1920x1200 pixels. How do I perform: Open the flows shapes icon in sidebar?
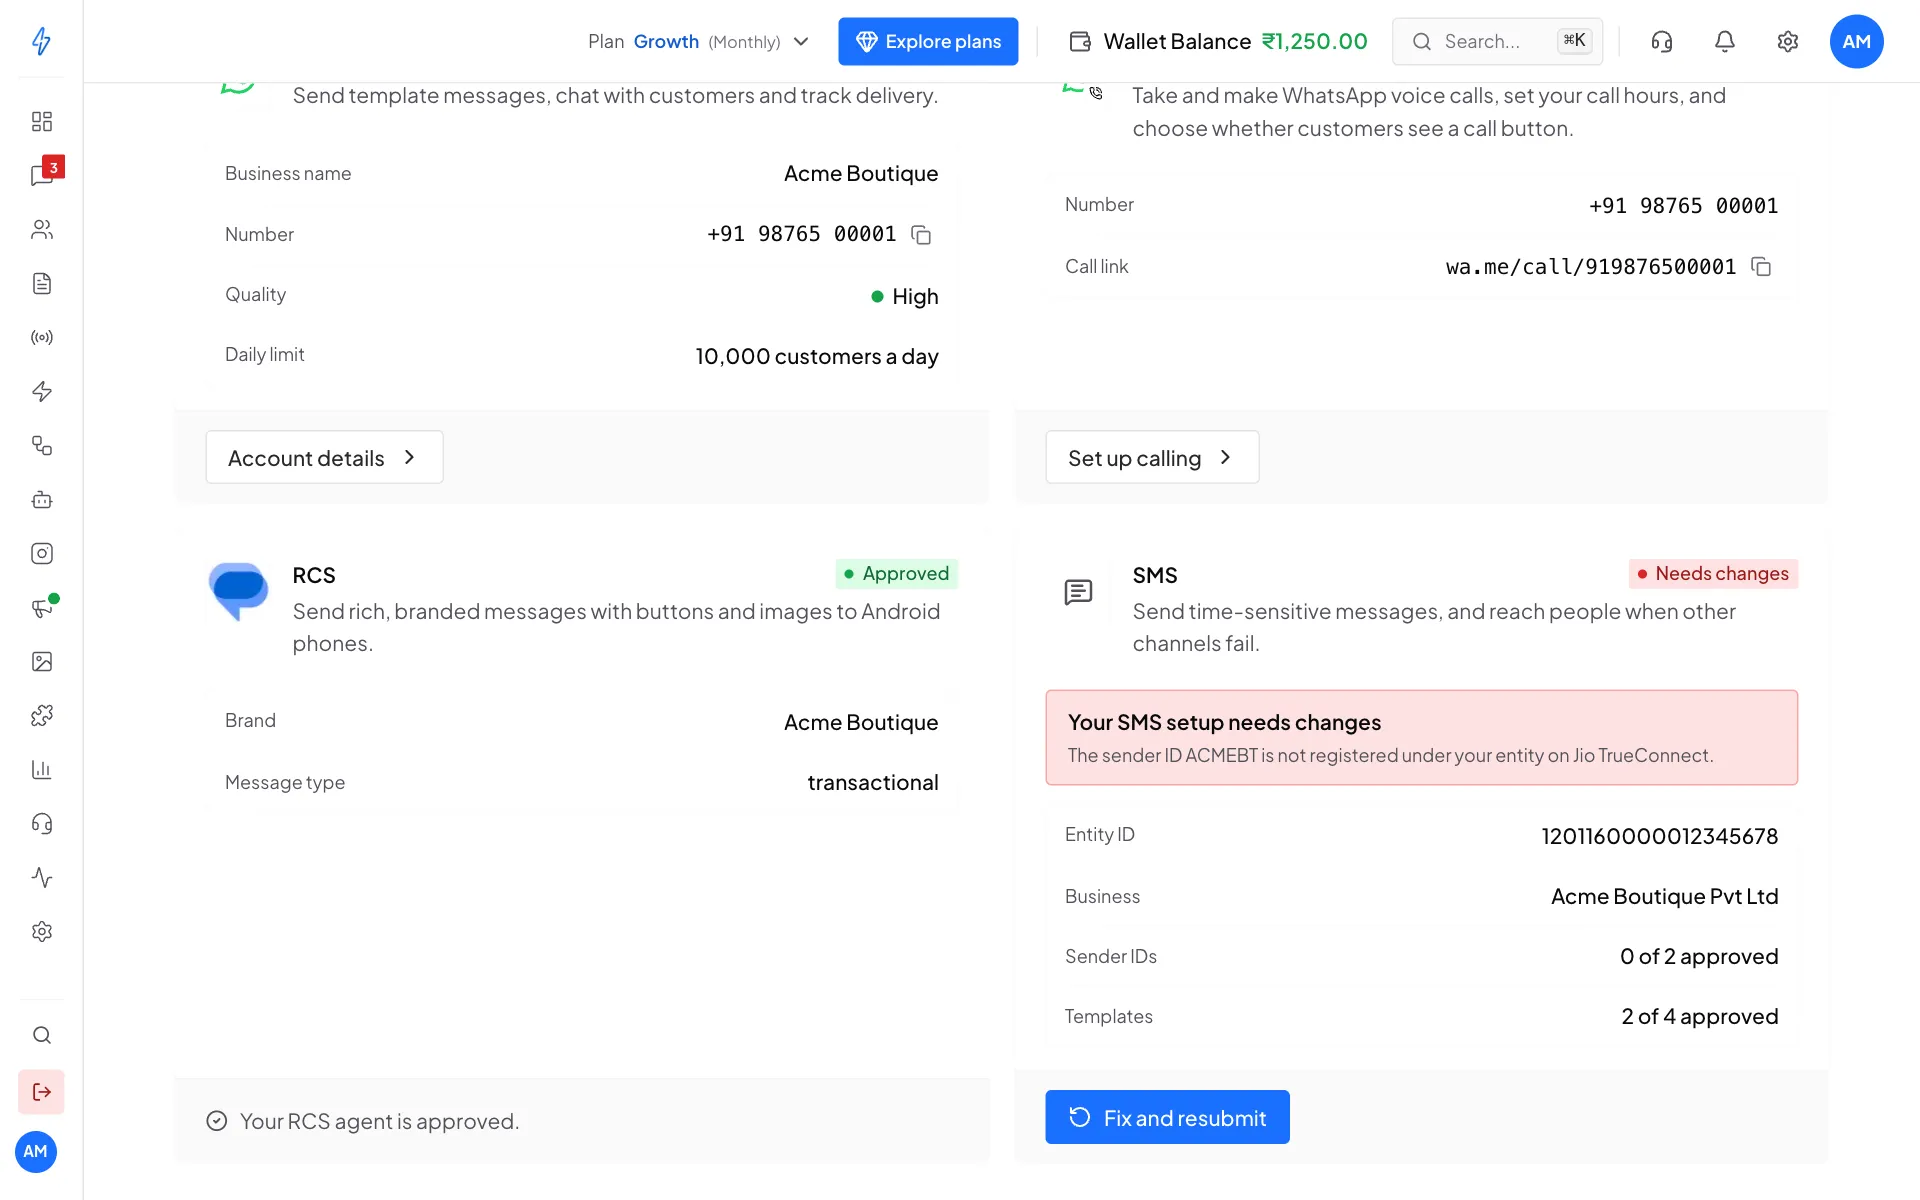(x=41, y=445)
